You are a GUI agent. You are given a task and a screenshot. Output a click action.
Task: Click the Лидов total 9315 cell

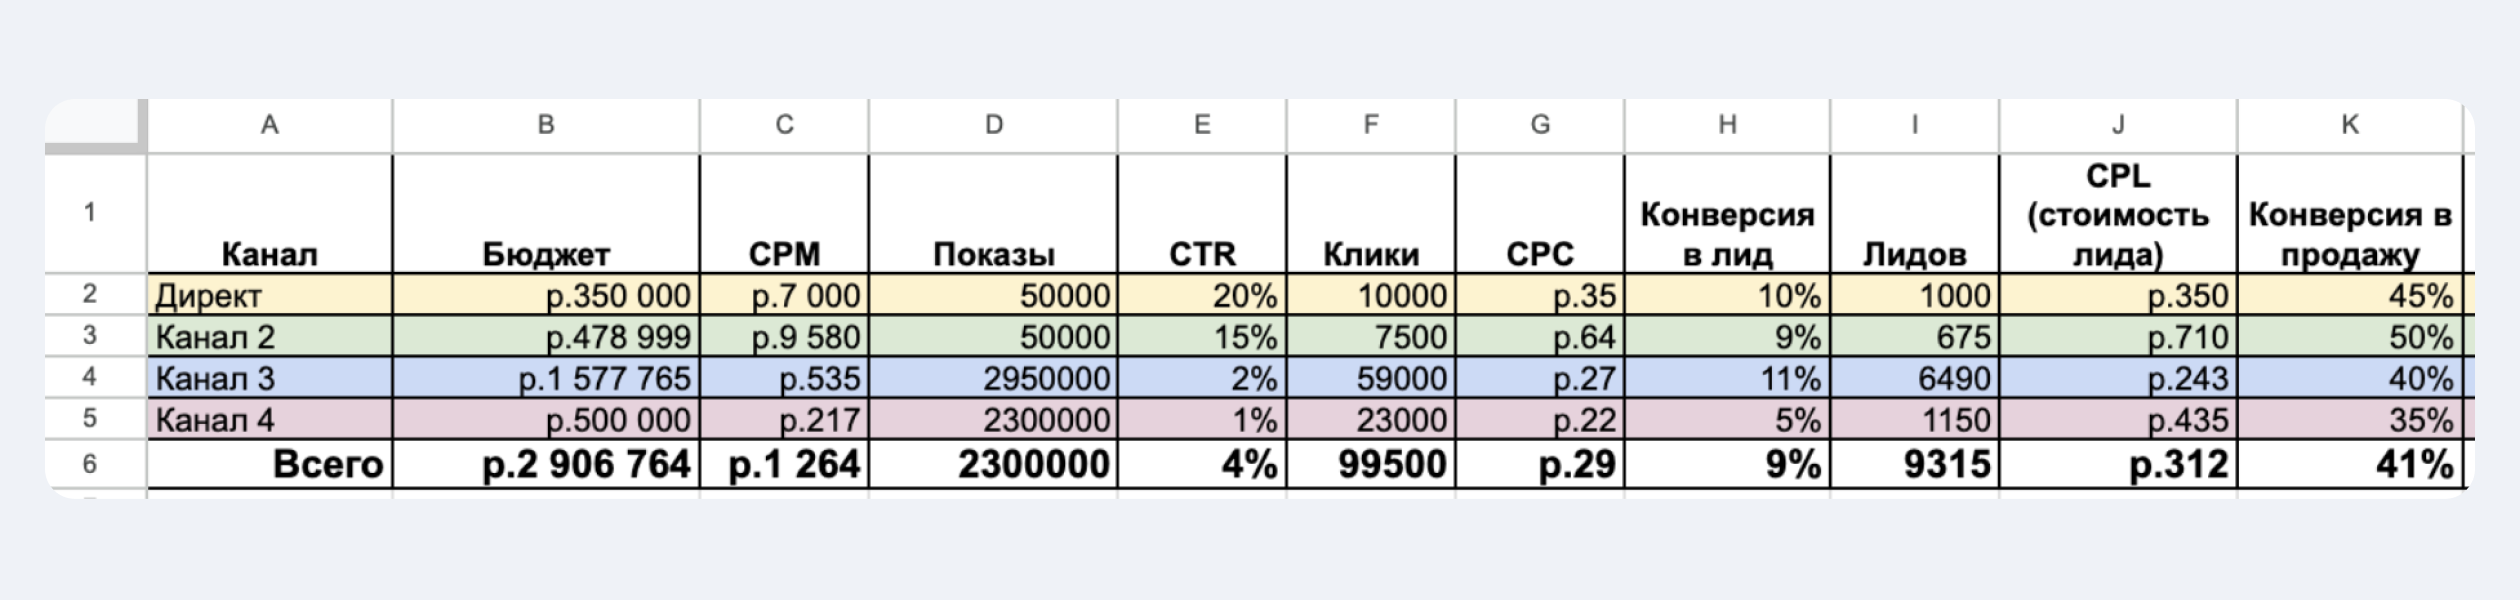click(x=1914, y=464)
